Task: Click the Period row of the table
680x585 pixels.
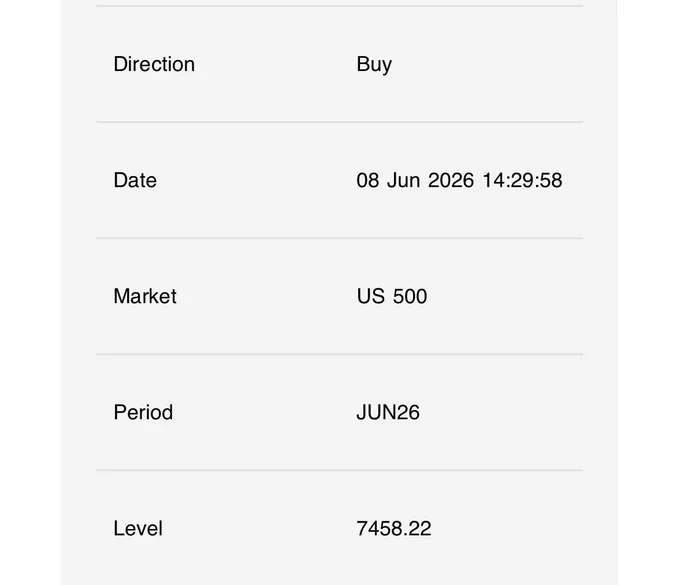Action: [340, 412]
